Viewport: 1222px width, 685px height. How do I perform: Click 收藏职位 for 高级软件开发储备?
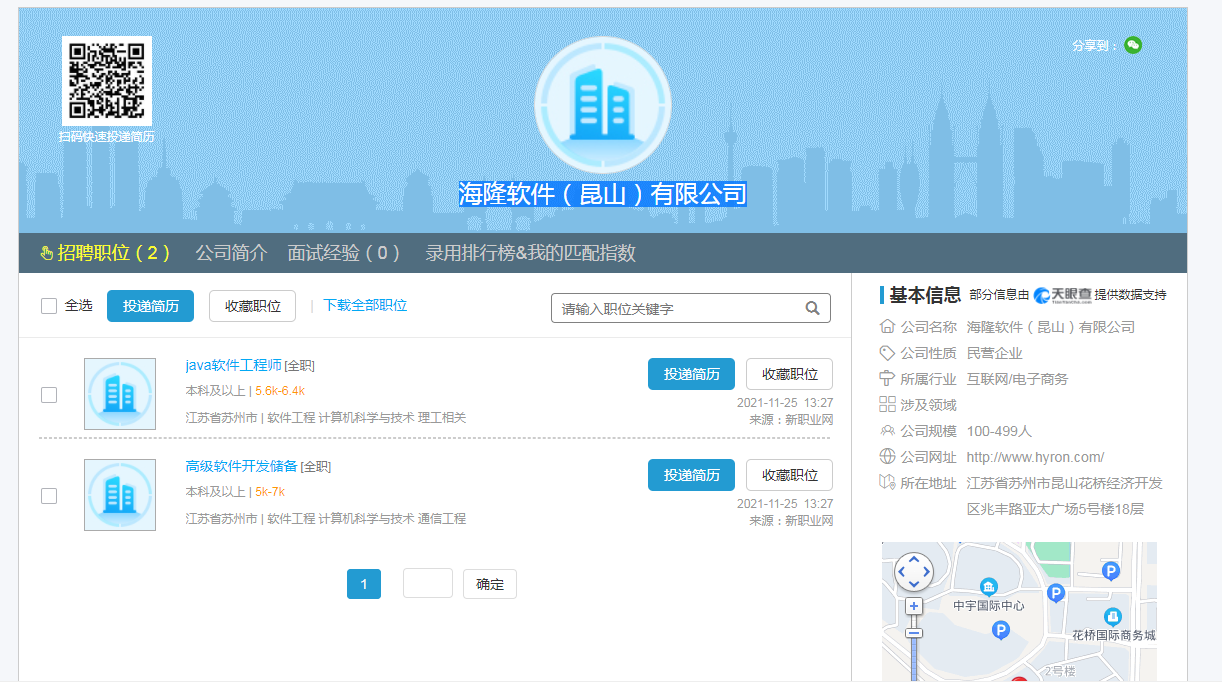pos(789,475)
